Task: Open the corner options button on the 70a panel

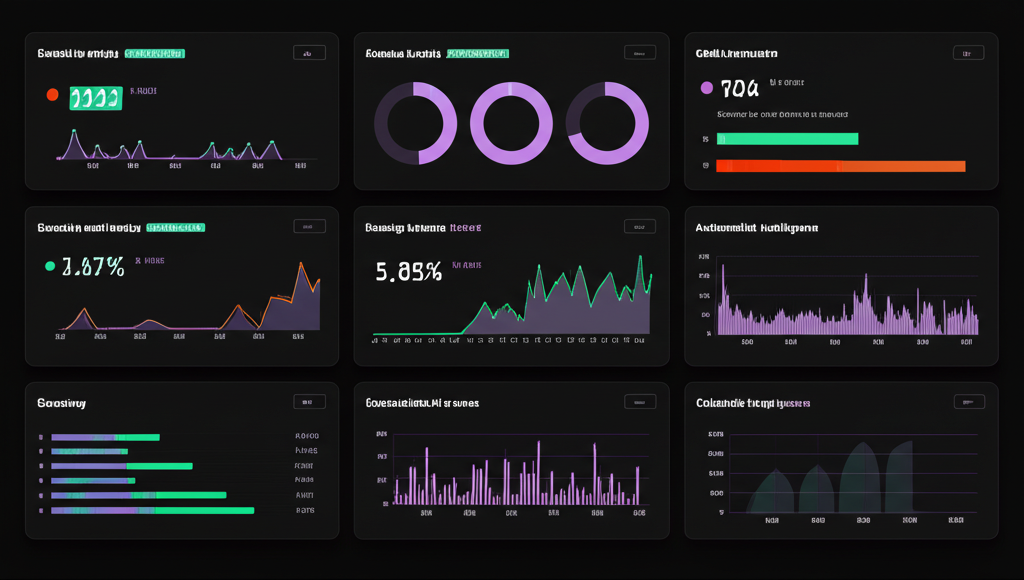Action: (968, 53)
